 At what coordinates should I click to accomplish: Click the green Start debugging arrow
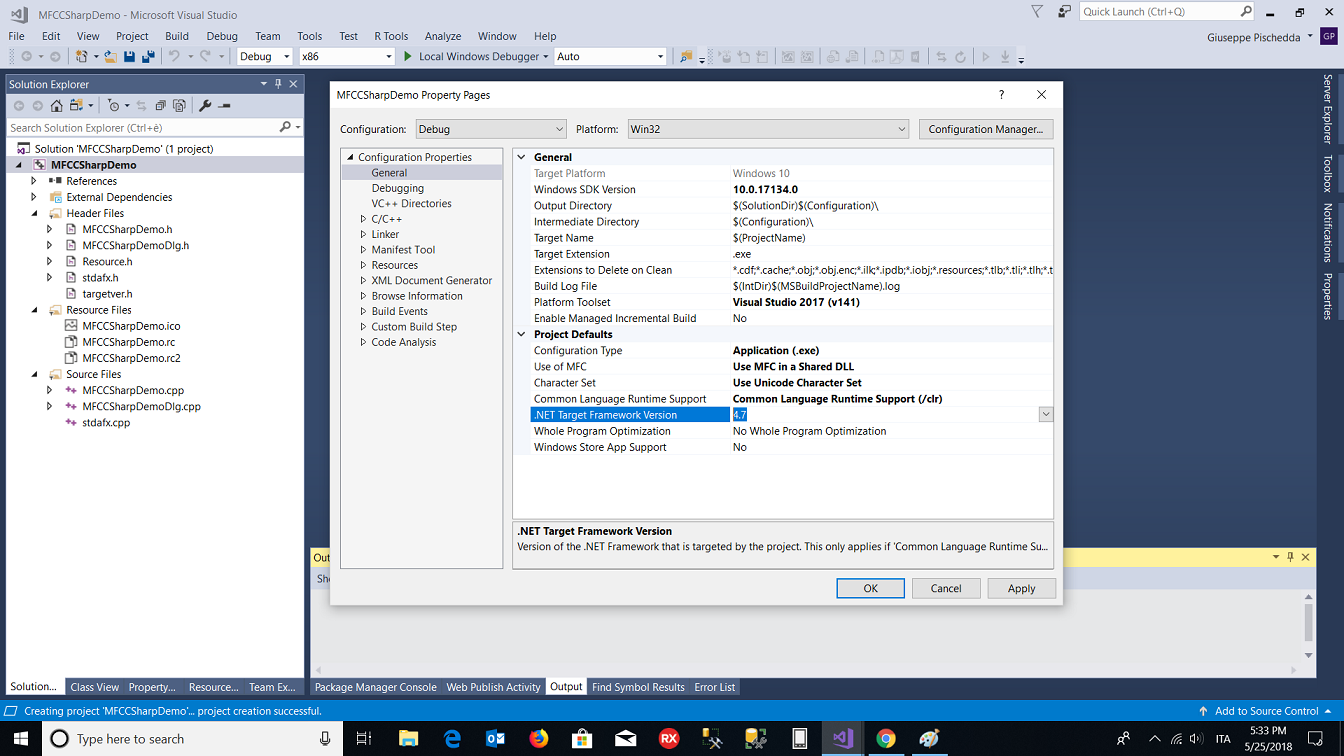(x=408, y=57)
